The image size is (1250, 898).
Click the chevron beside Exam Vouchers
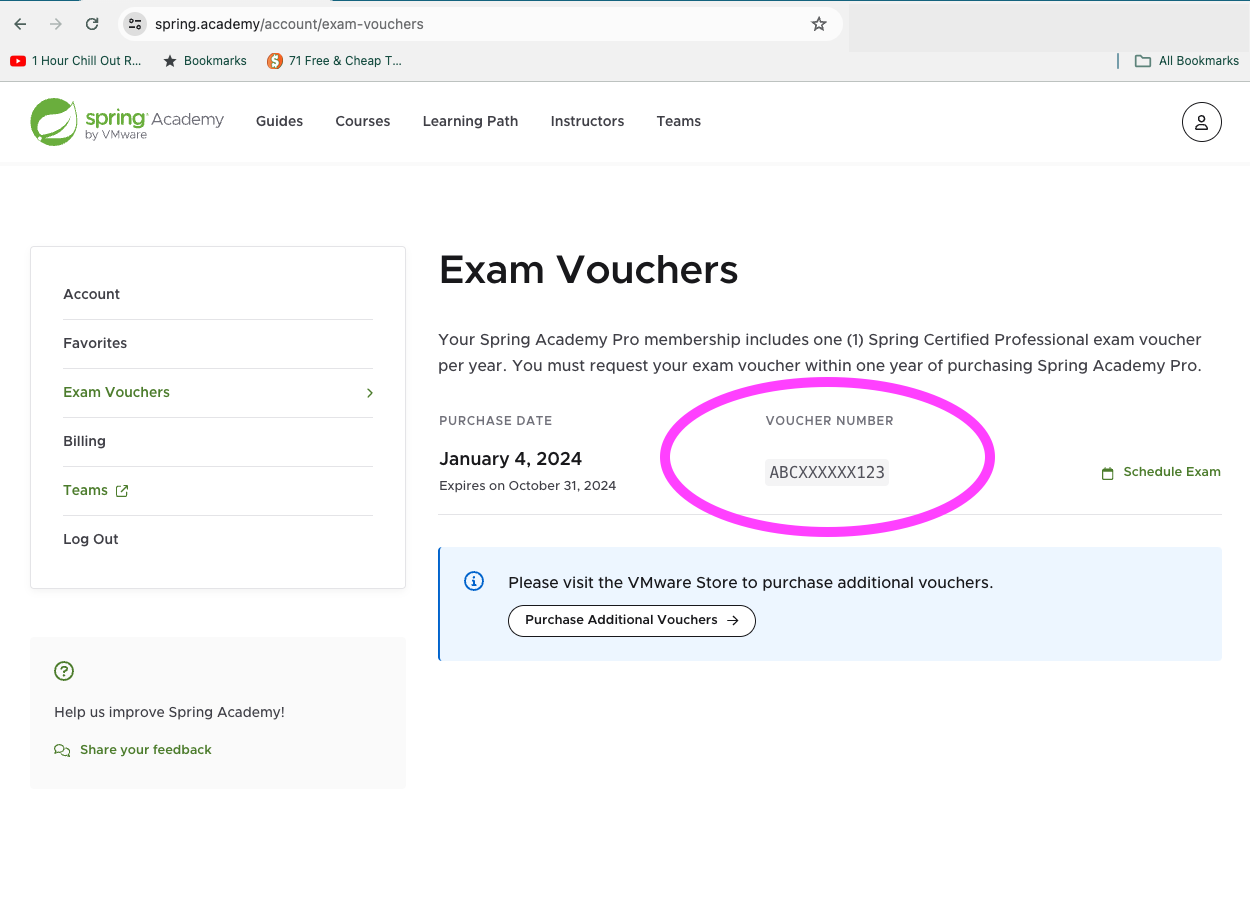coord(370,393)
